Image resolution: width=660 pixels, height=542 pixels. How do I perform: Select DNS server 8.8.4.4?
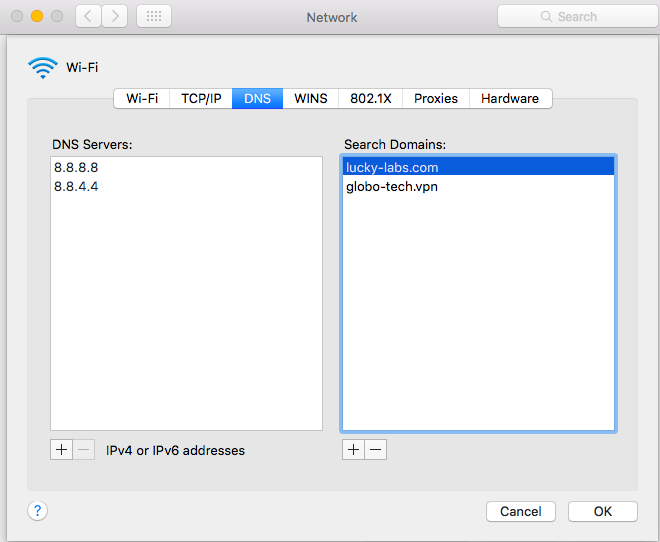[77, 187]
